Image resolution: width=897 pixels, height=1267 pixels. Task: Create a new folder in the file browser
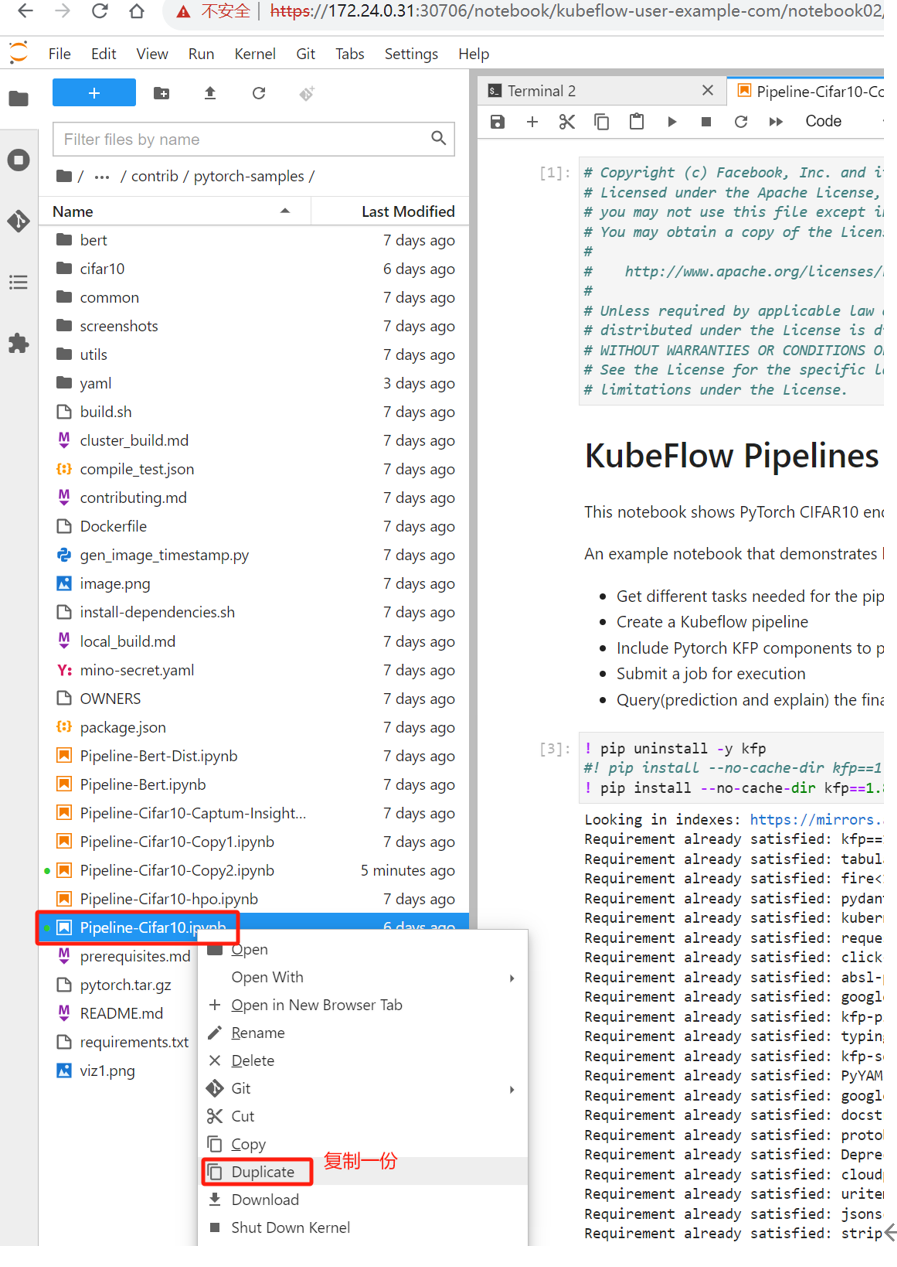point(161,93)
